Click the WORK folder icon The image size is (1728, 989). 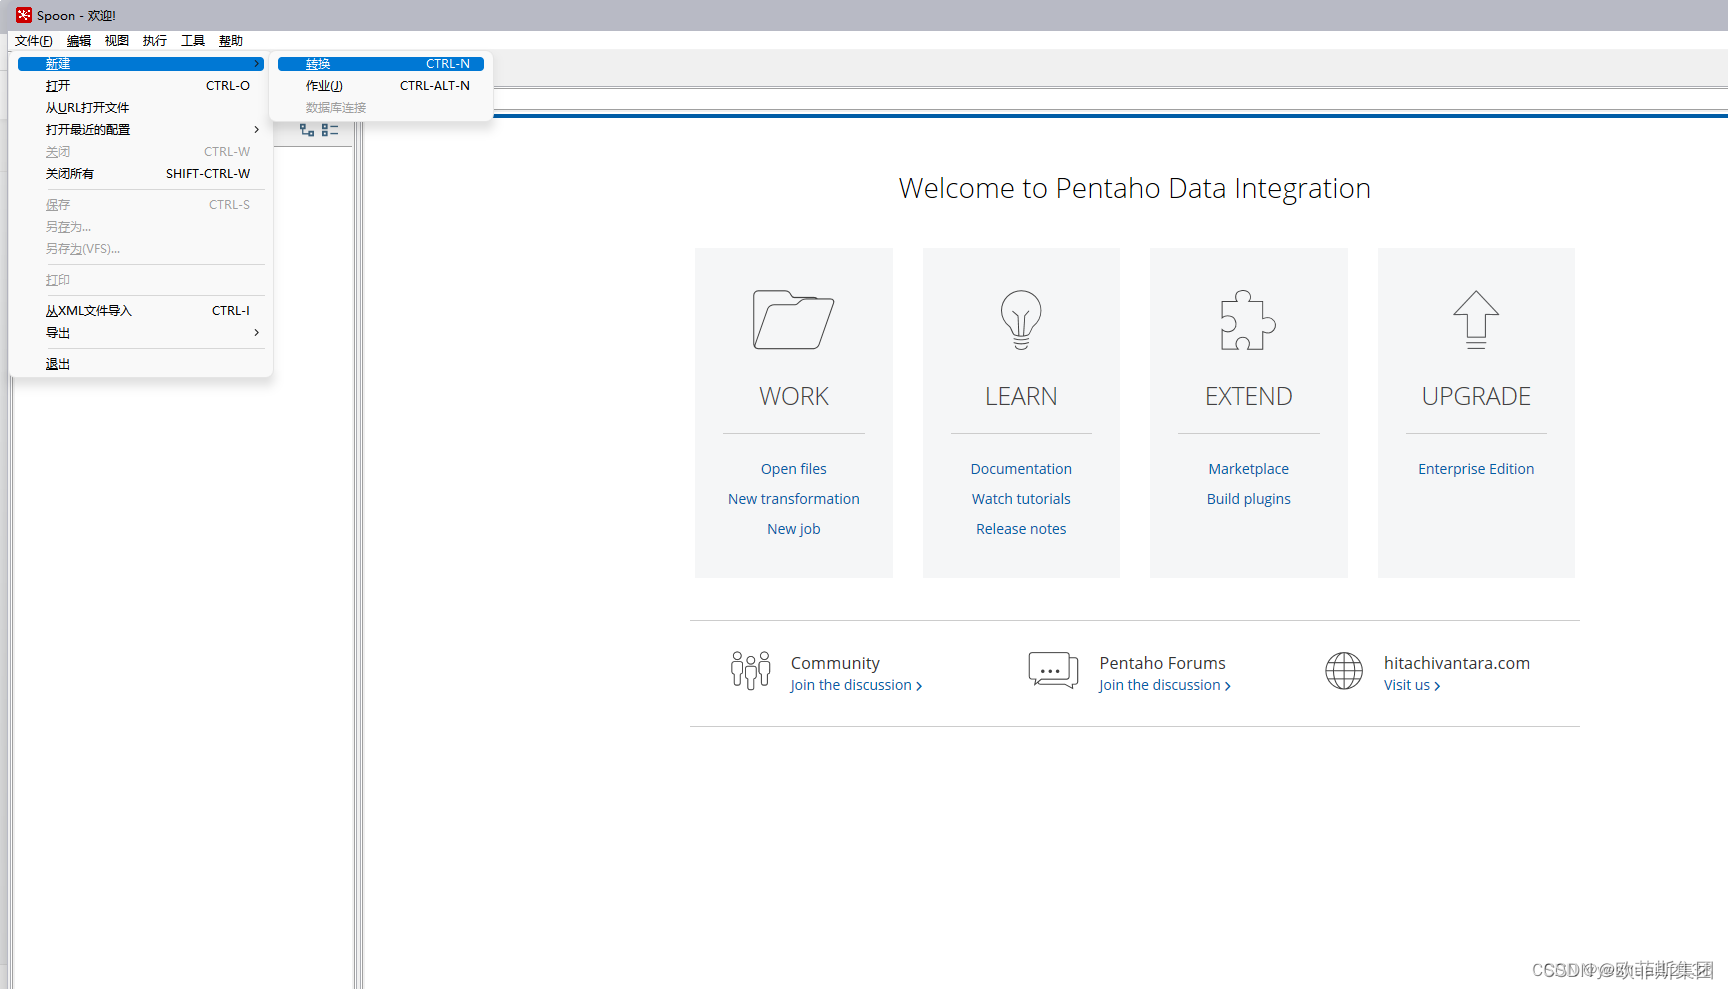point(793,320)
